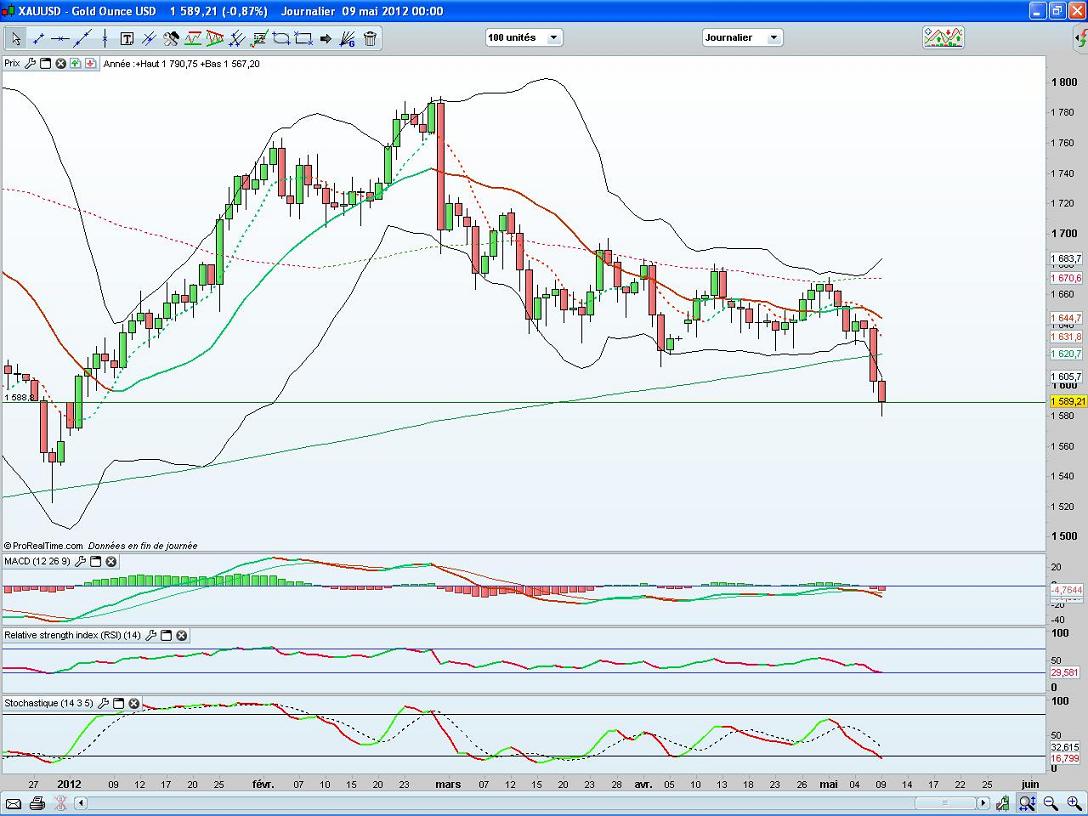Close the RSI indicator panel

(x=181, y=635)
